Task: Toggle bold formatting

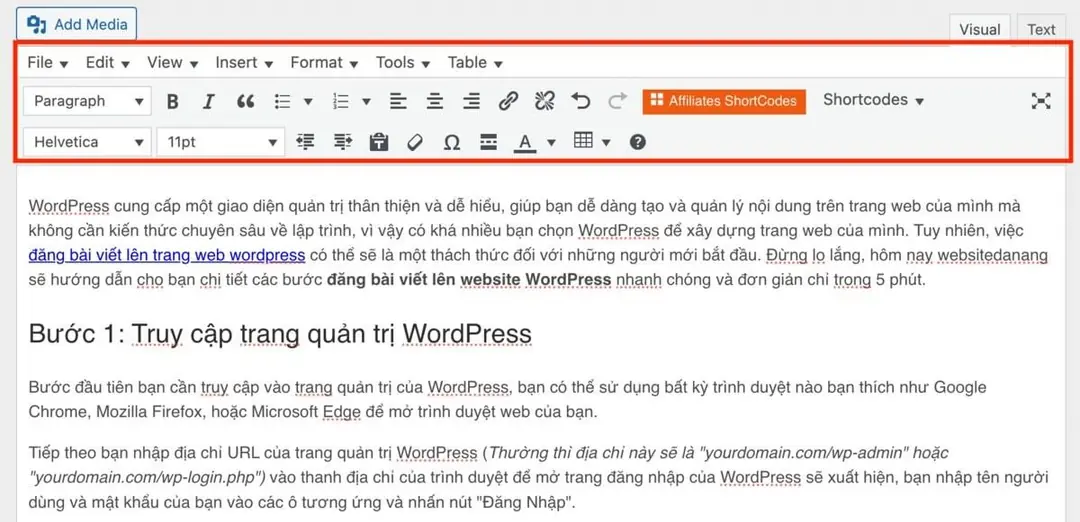Action: (173, 101)
